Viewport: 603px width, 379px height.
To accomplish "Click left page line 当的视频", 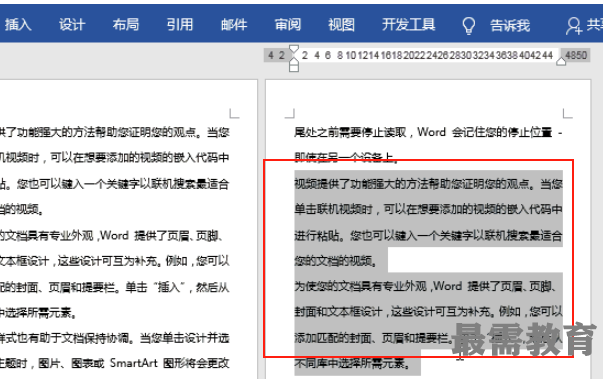I will point(22,209).
